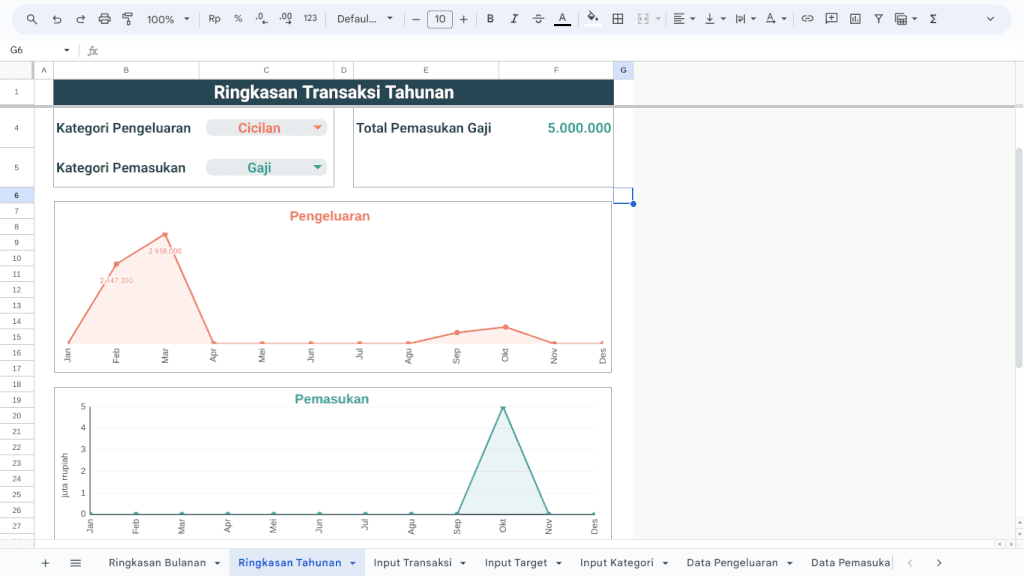
Task: Click the print icon
Action: 104,19
